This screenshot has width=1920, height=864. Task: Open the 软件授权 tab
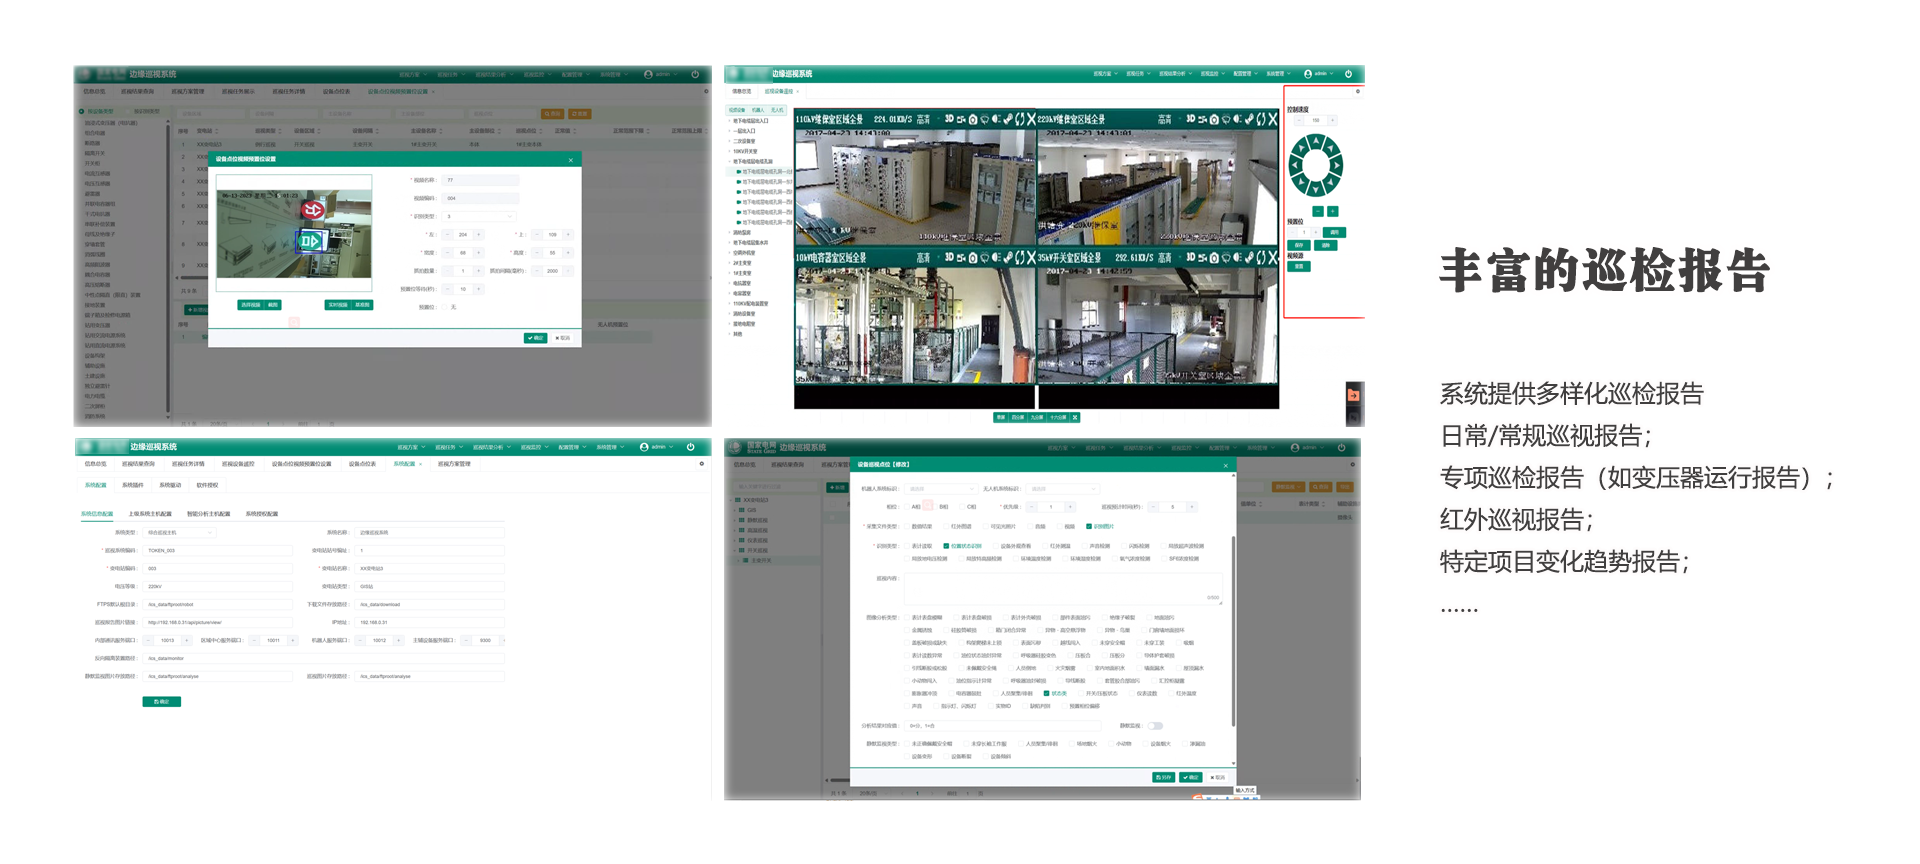(x=207, y=485)
